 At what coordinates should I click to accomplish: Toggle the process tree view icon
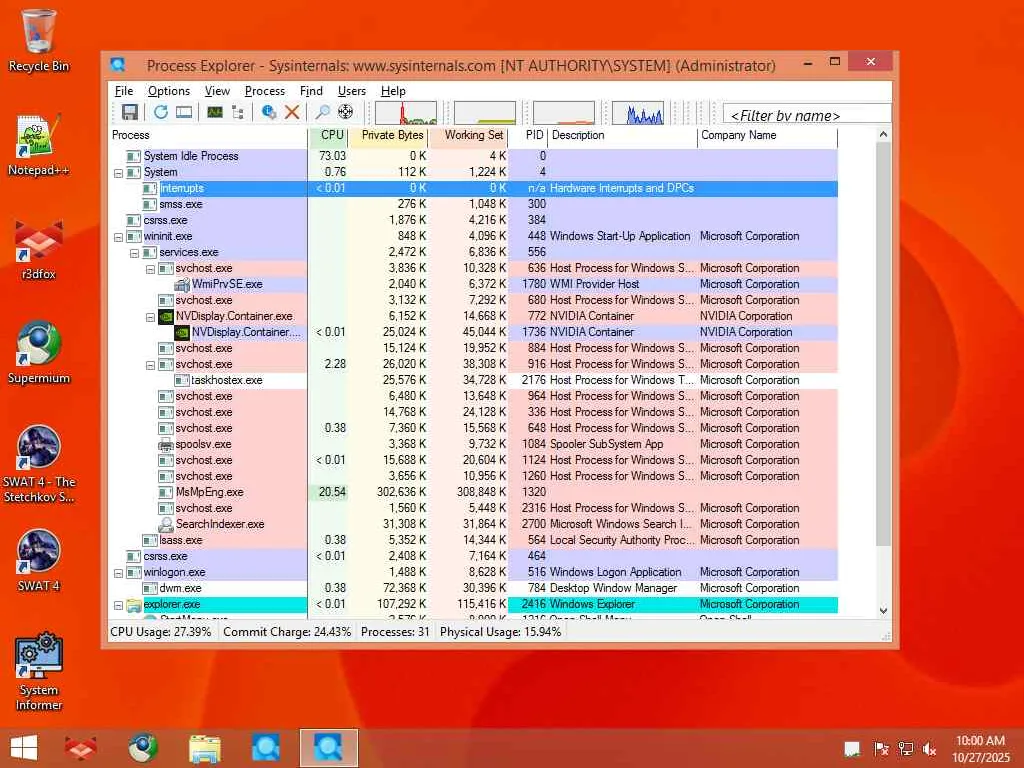(238, 112)
